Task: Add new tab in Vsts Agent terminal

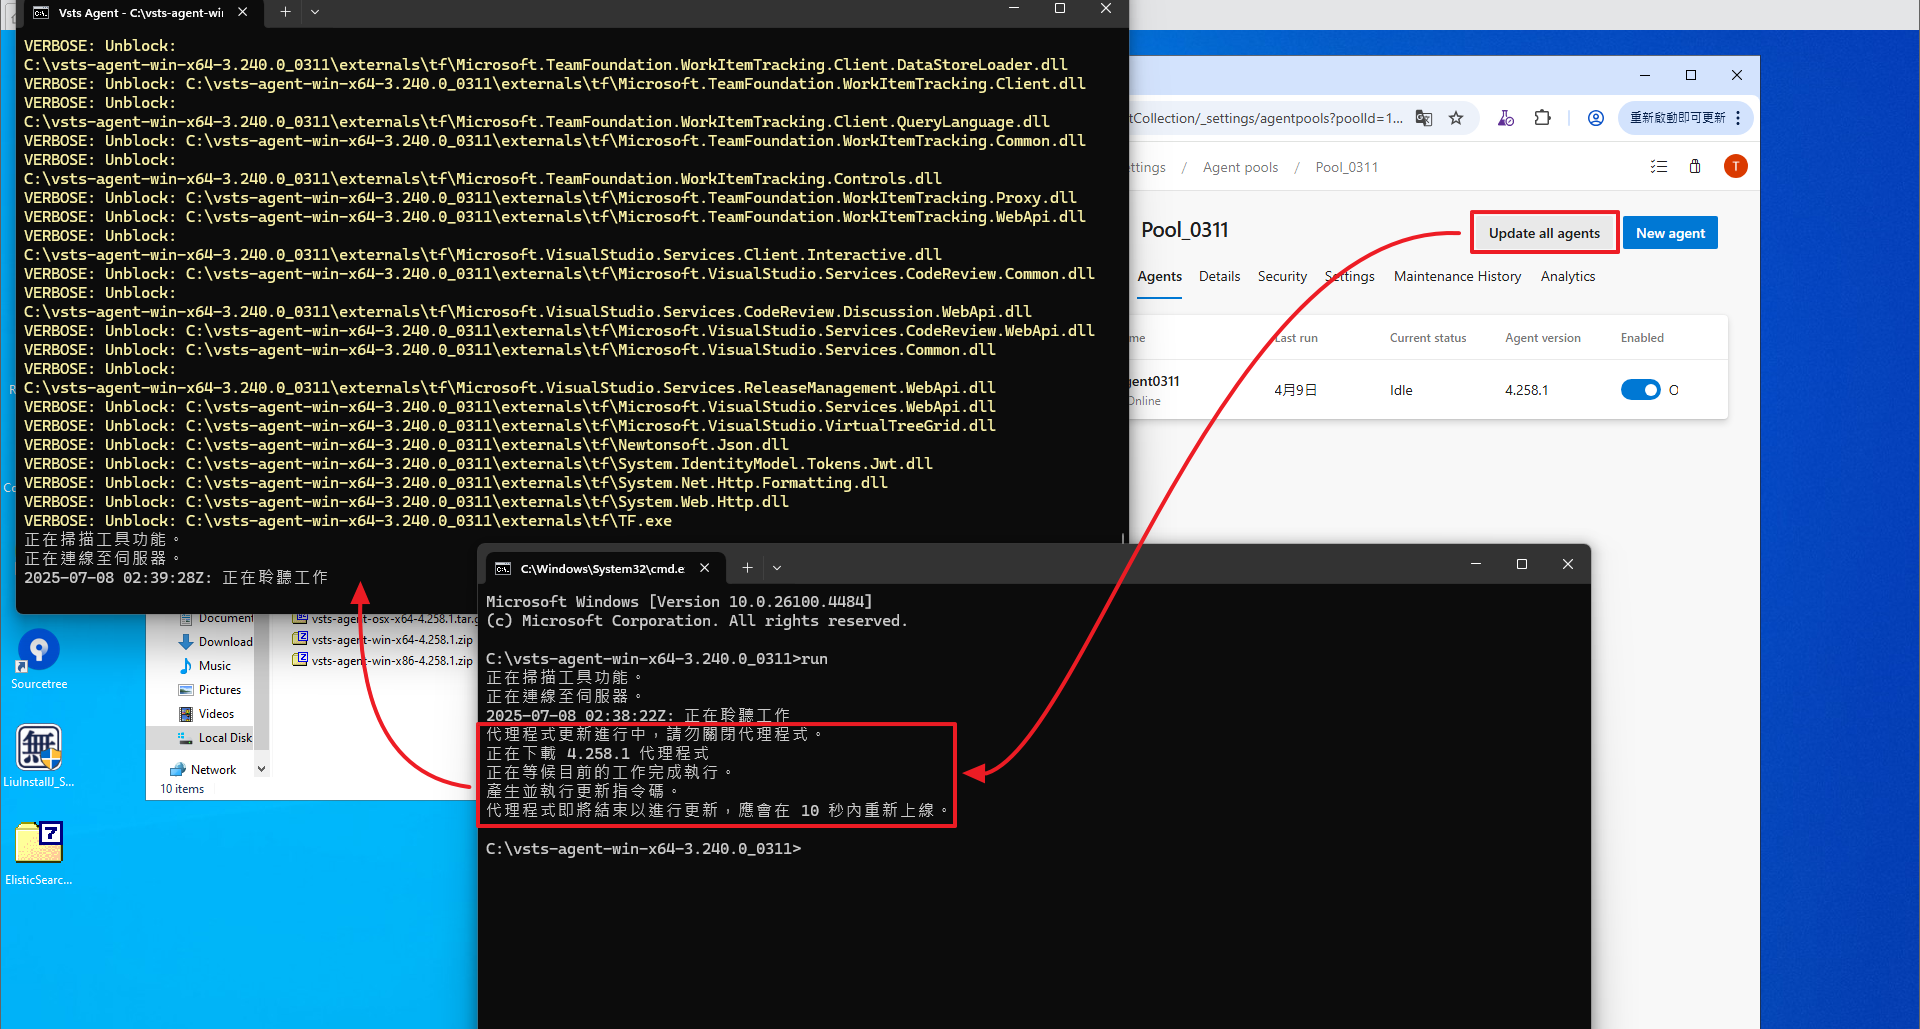Action: coord(285,12)
